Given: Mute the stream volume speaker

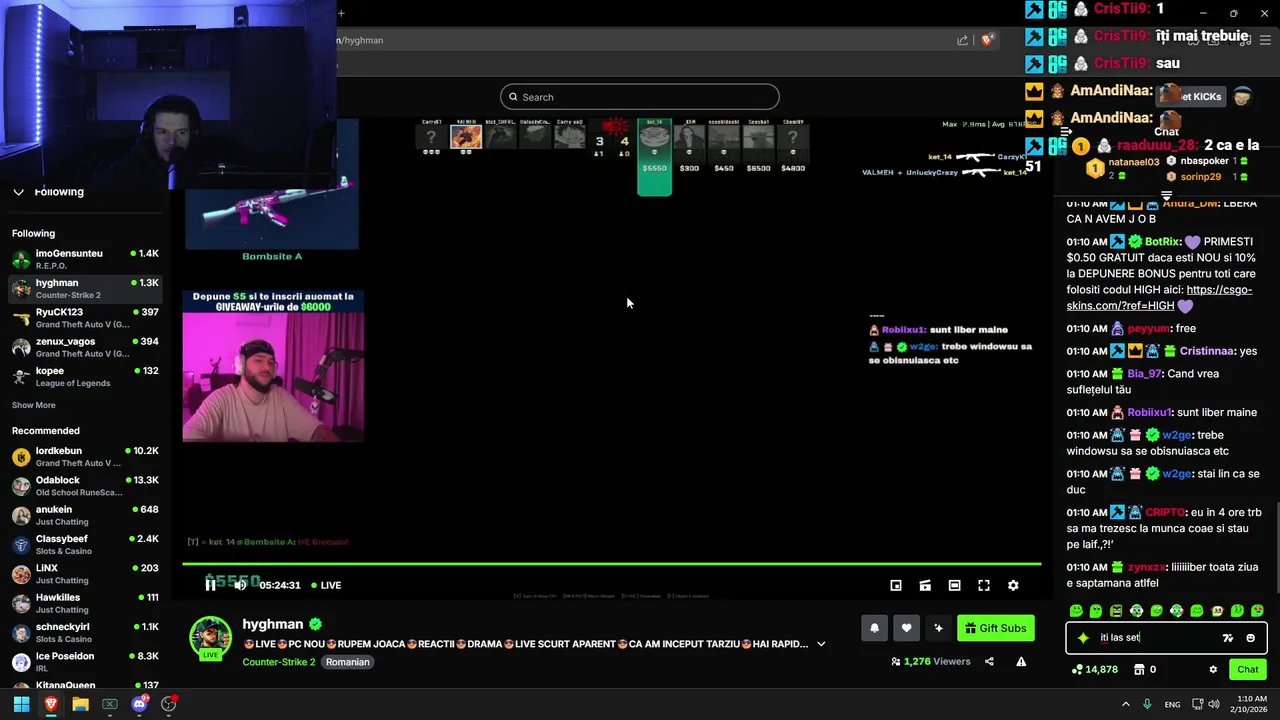Looking at the screenshot, I should [240, 585].
